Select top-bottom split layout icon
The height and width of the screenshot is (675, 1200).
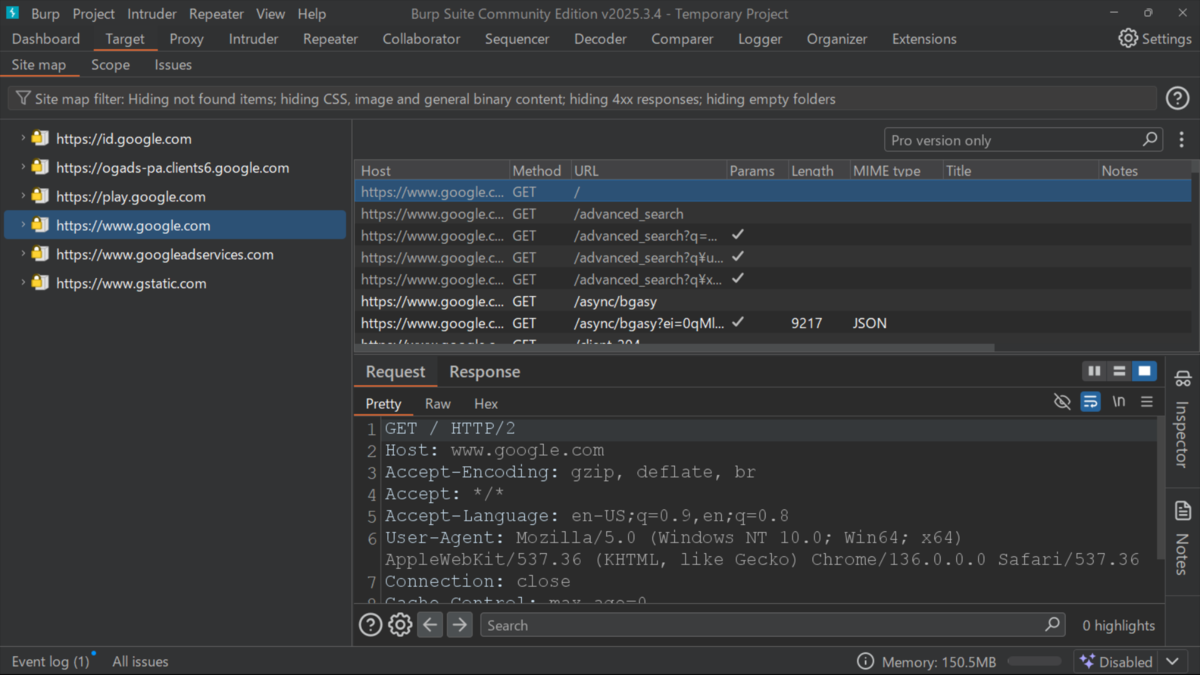pos(1119,371)
